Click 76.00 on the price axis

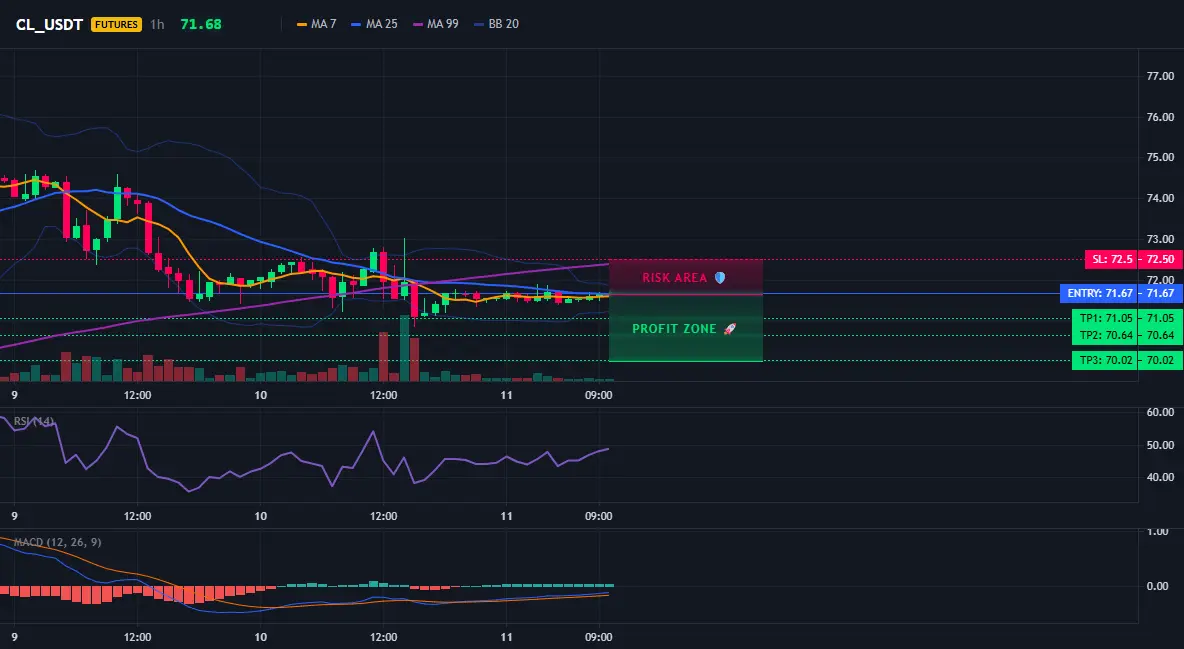click(1161, 117)
